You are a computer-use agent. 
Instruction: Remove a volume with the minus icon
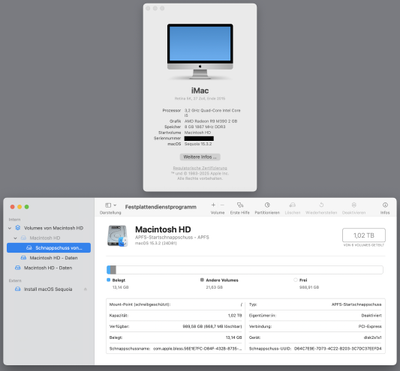click(222, 205)
